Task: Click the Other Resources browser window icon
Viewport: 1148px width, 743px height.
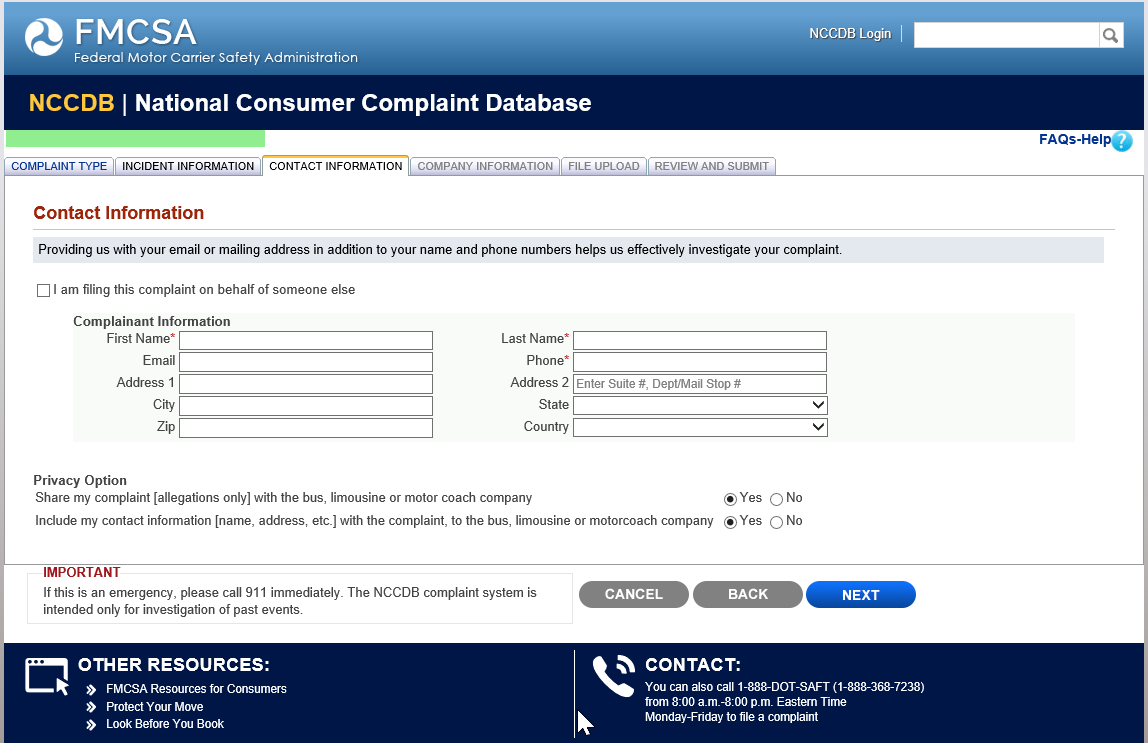Action: click(47, 676)
